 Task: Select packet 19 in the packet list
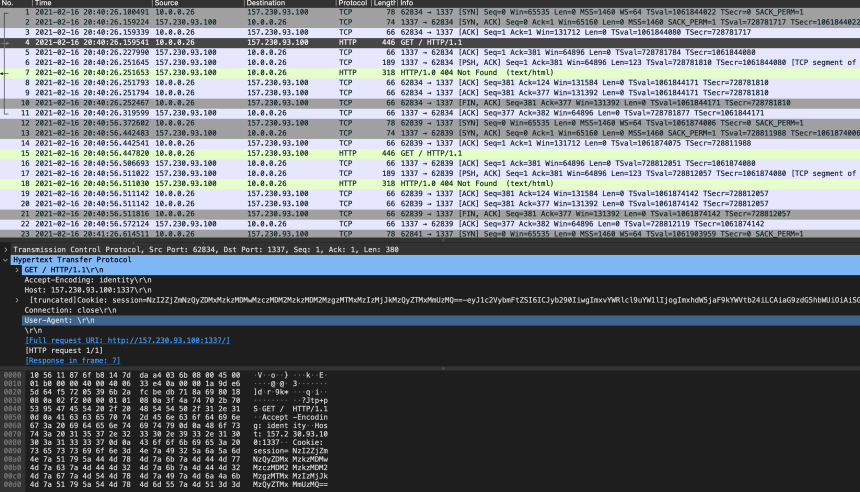pyautogui.click(x=430, y=194)
